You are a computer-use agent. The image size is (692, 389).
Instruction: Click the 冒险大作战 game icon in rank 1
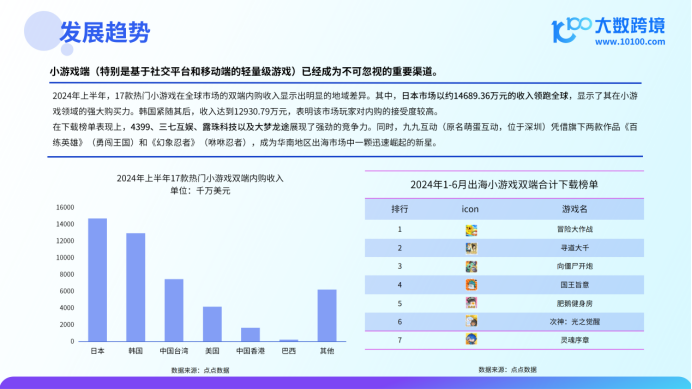471,230
